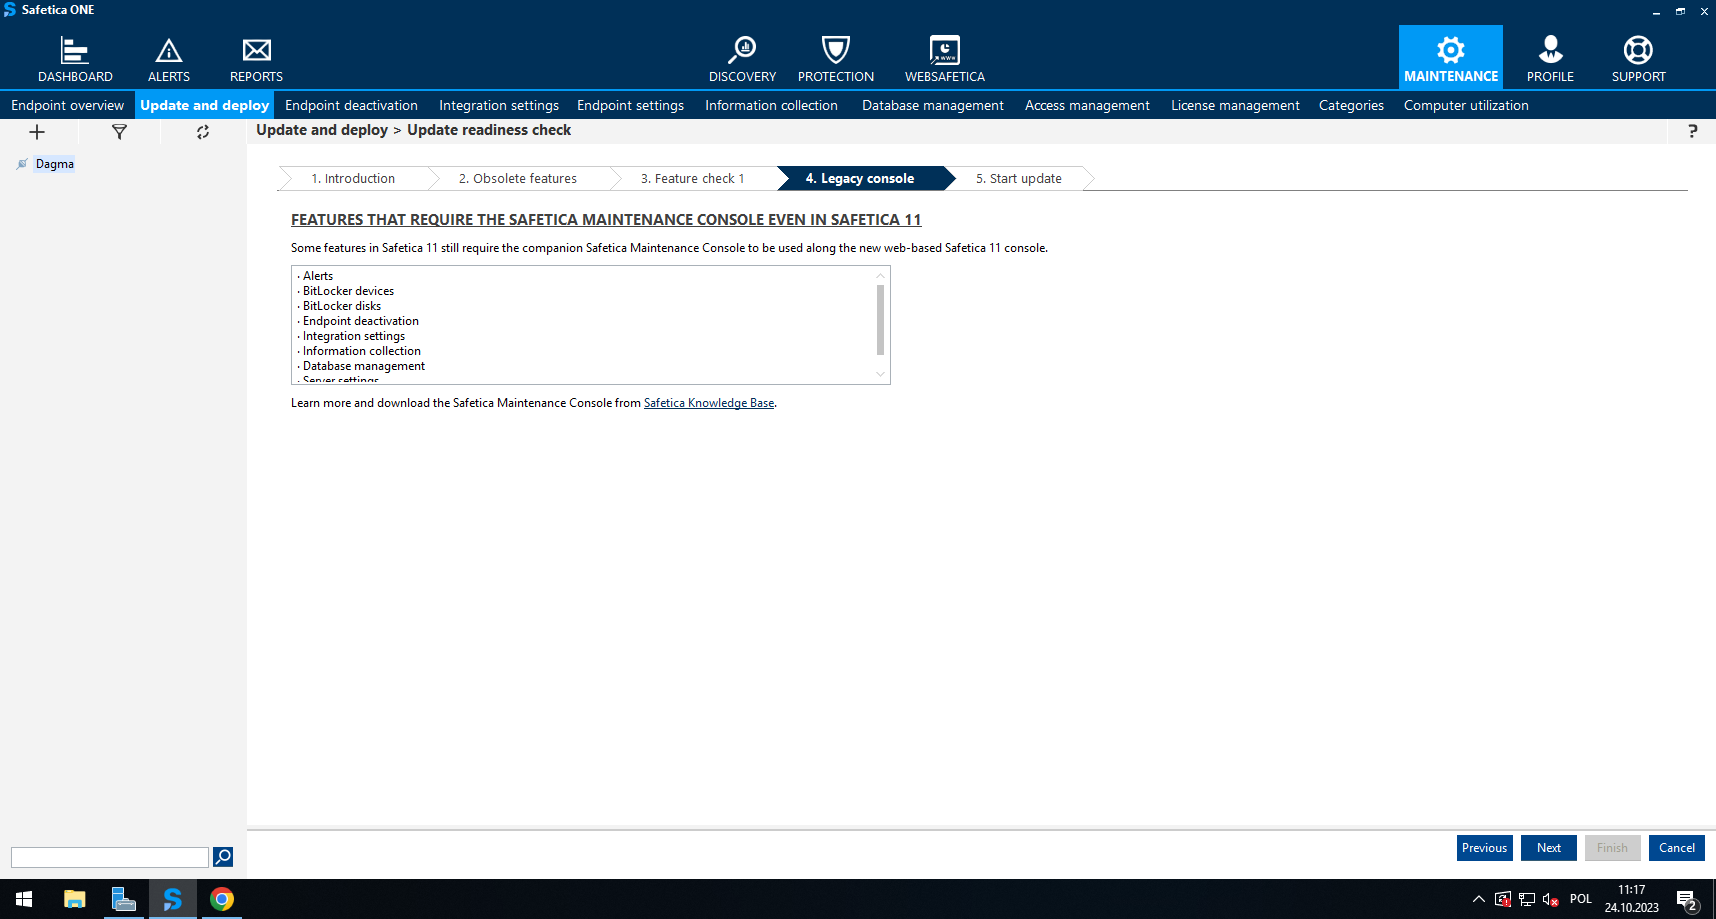Click the sidebar search input field

[110, 857]
